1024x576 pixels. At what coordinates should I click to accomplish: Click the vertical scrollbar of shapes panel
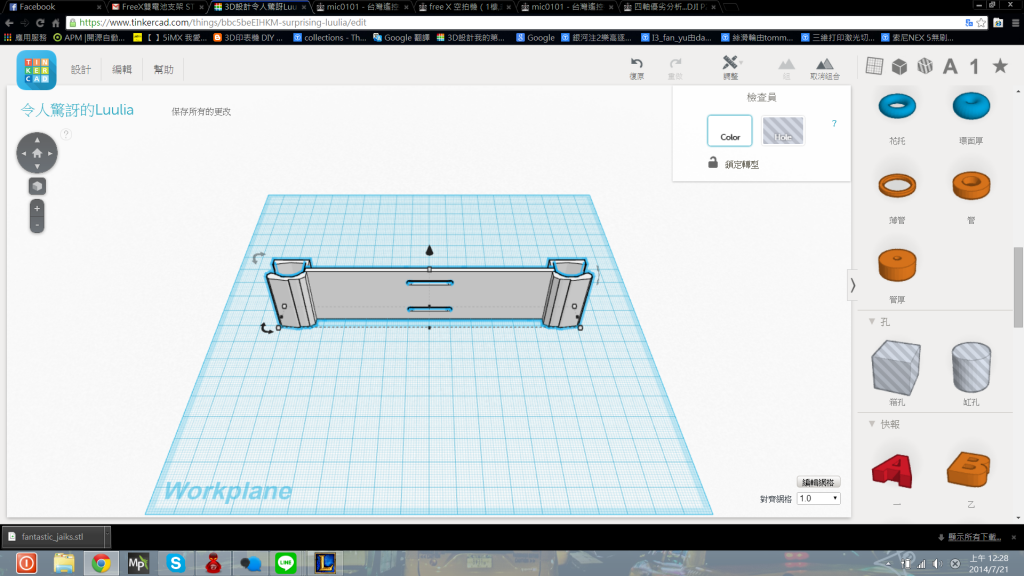[1018, 287]
